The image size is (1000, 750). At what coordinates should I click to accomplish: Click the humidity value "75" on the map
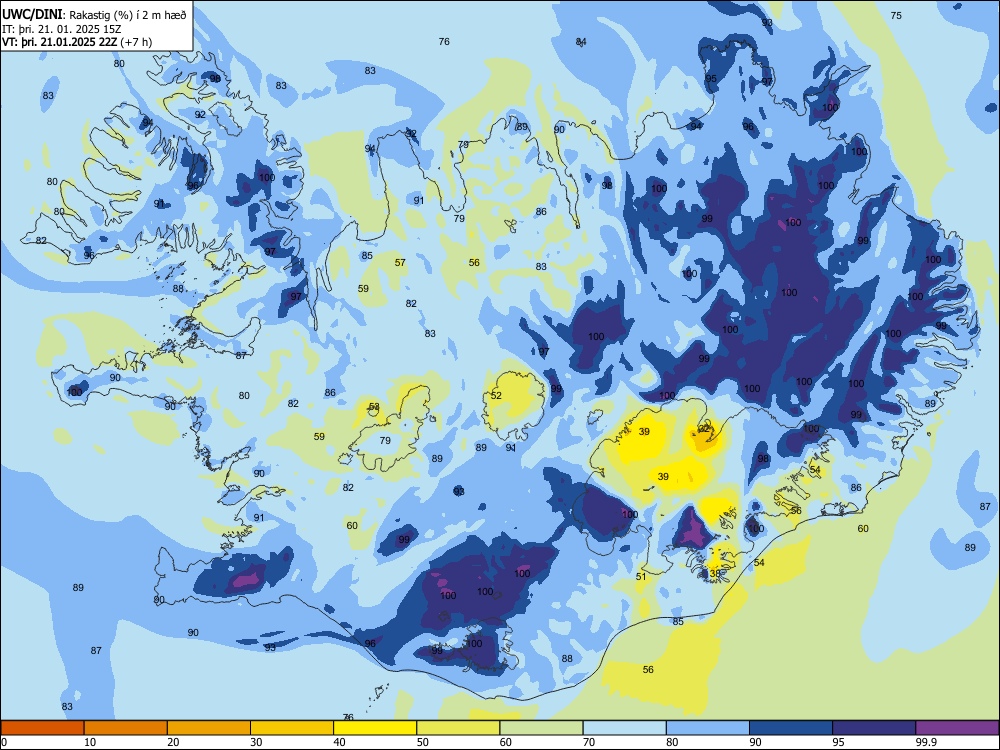(x=896, y=15)
